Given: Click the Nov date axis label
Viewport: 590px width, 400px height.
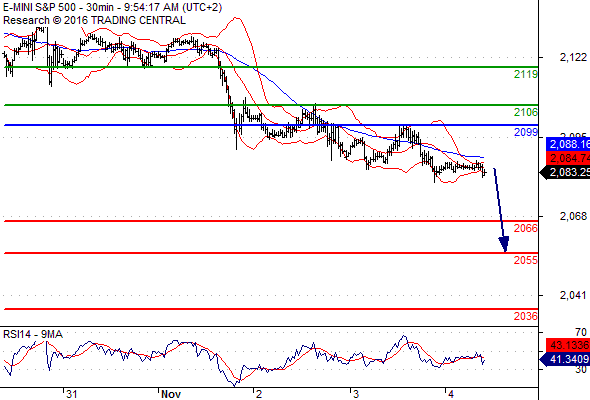Looking at the screenshot, I should tap(171, 394).
